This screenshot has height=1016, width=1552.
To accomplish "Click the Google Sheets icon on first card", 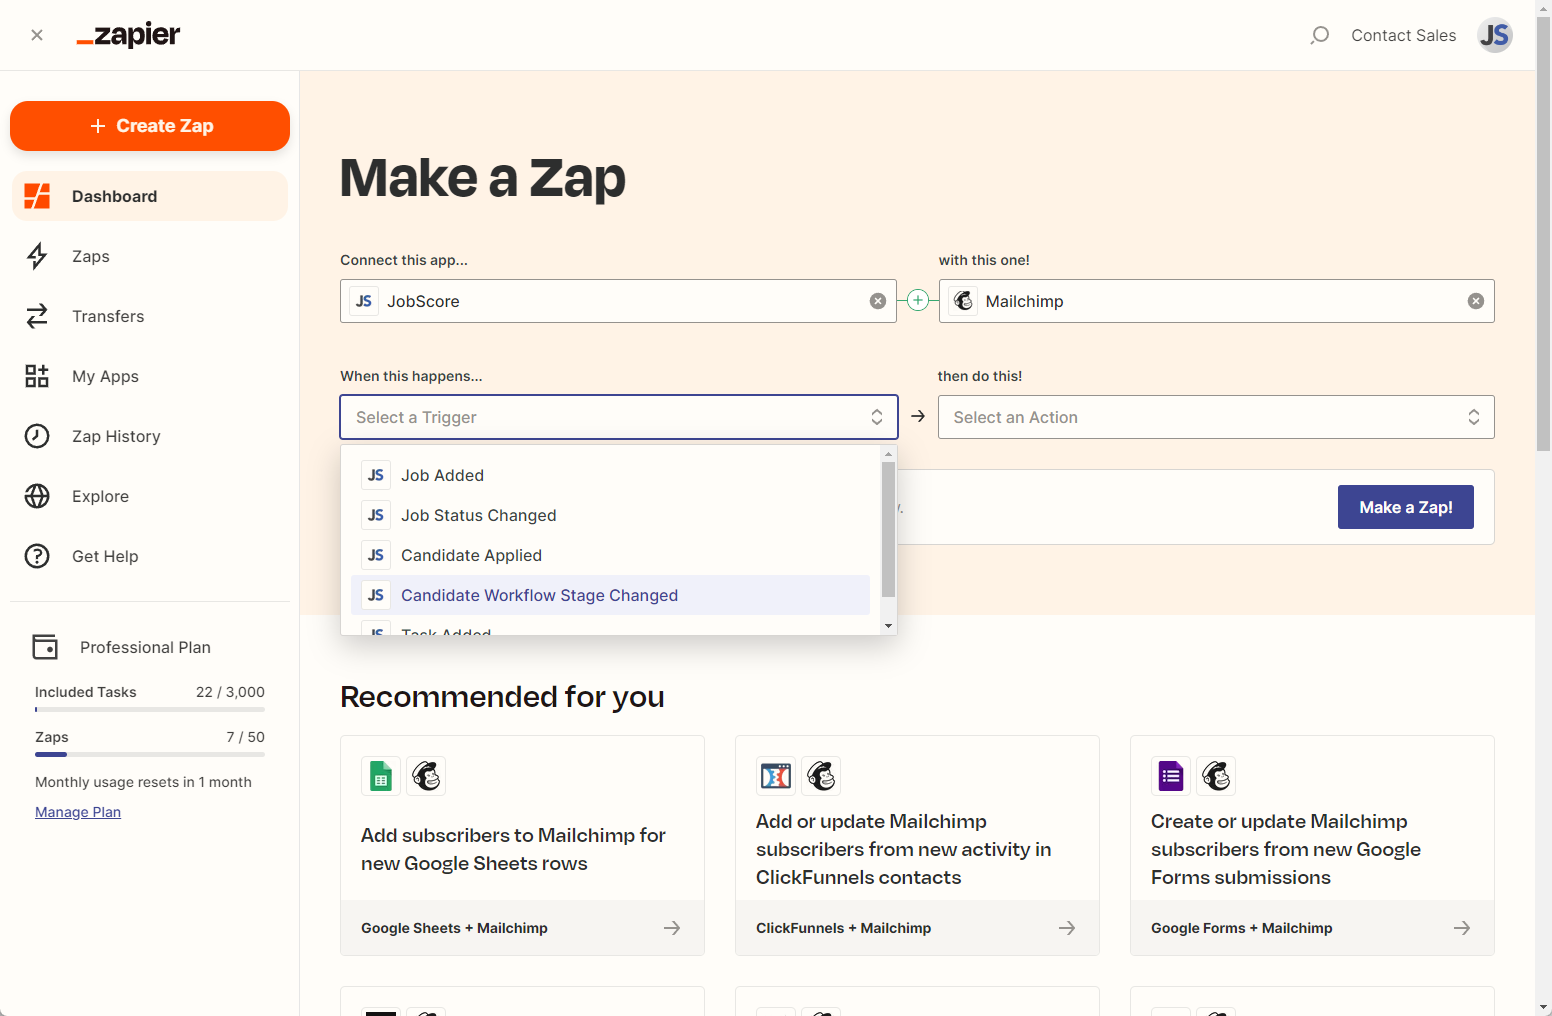I will point(381,776).
